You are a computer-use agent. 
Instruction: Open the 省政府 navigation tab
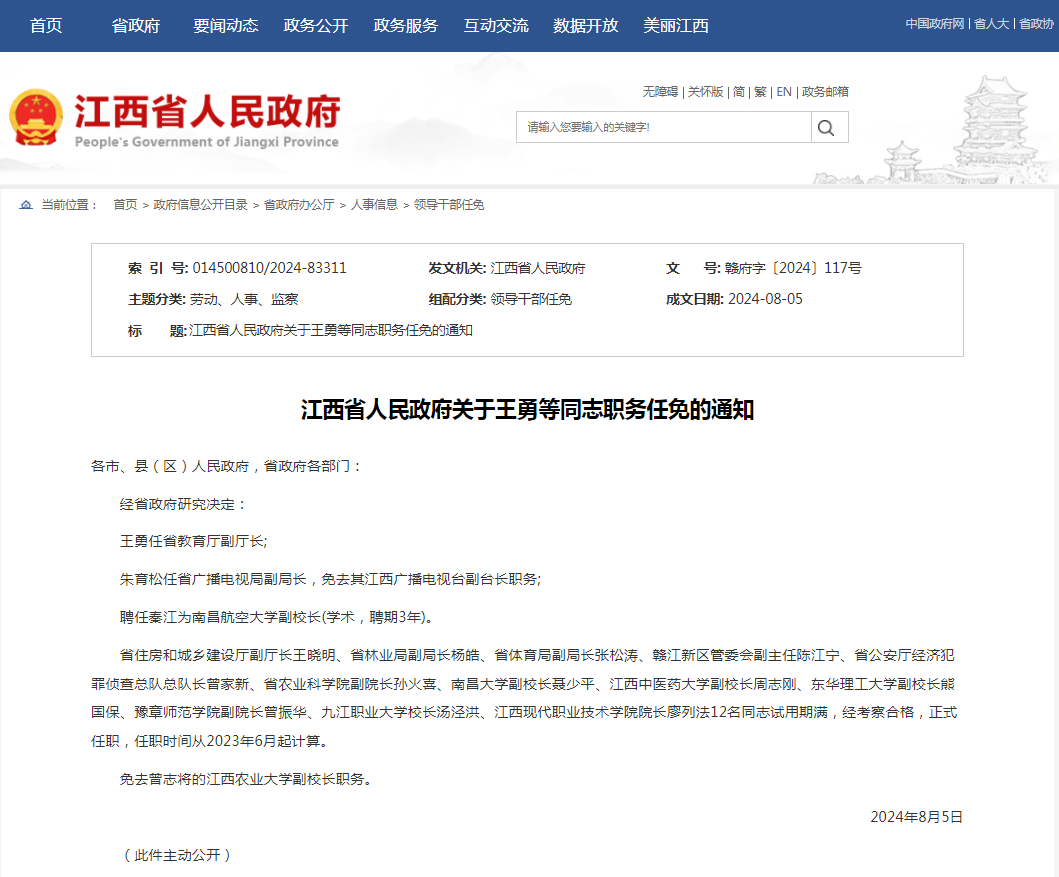(135, 26)
